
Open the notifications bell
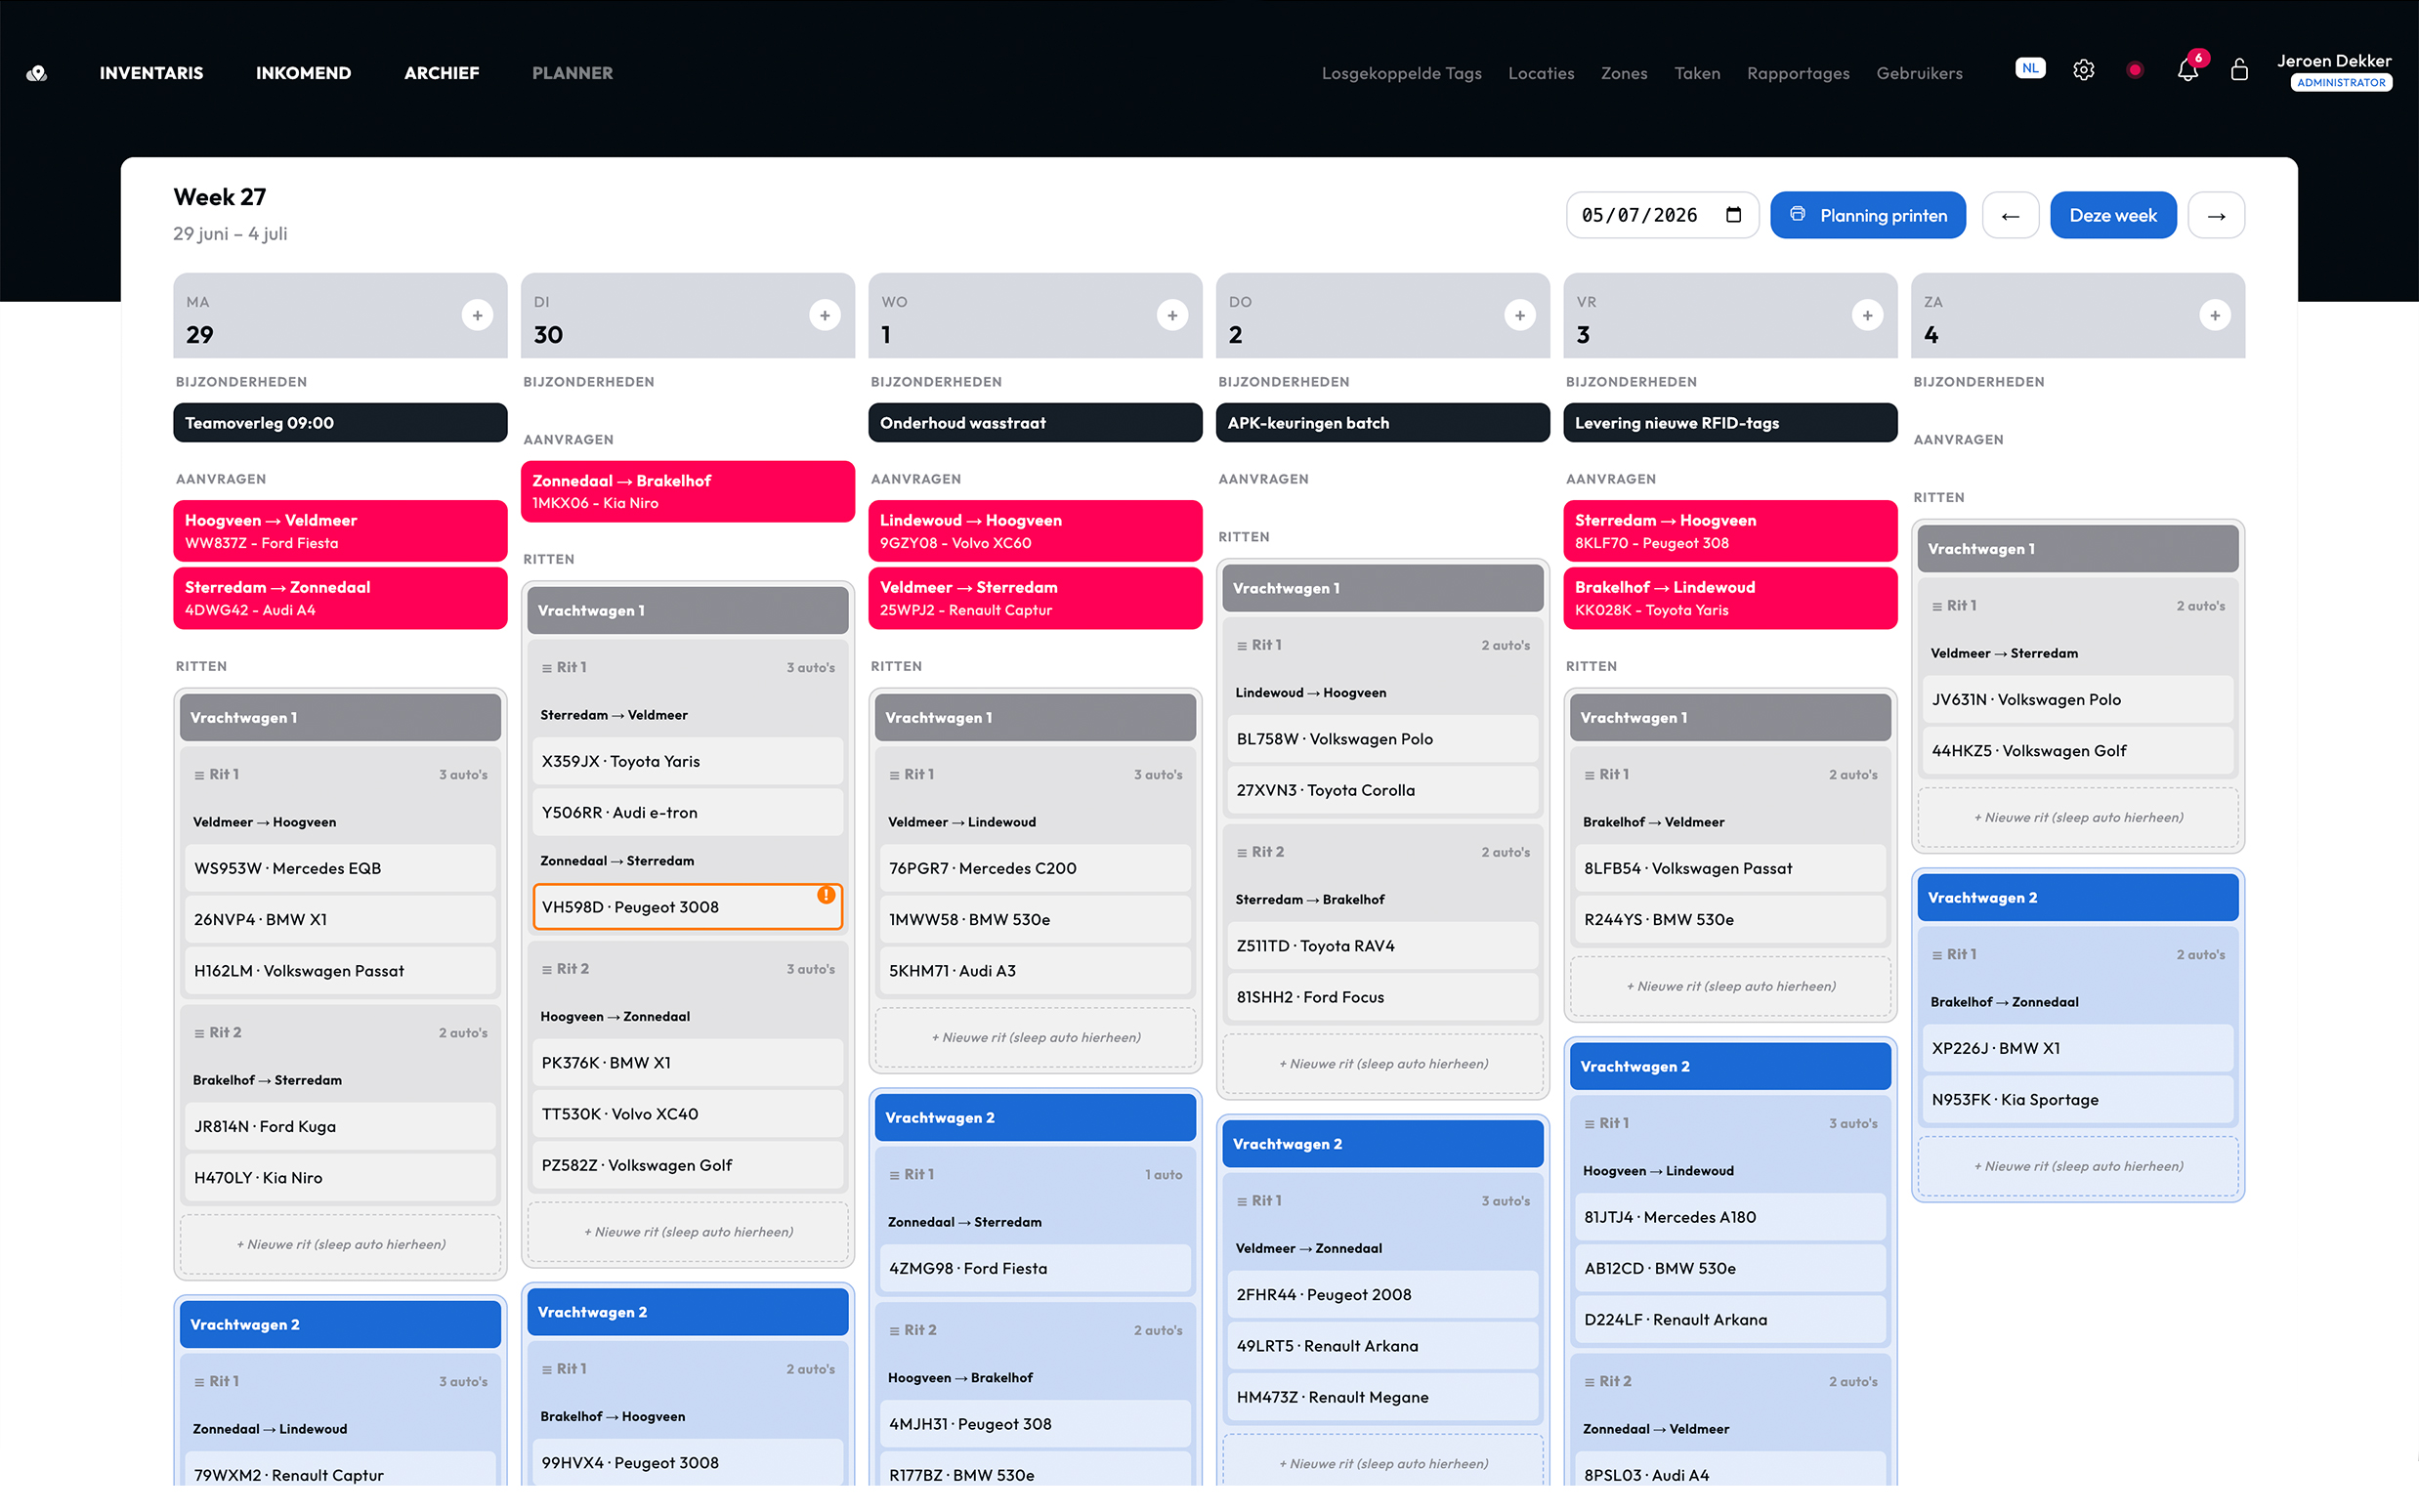2187,71
